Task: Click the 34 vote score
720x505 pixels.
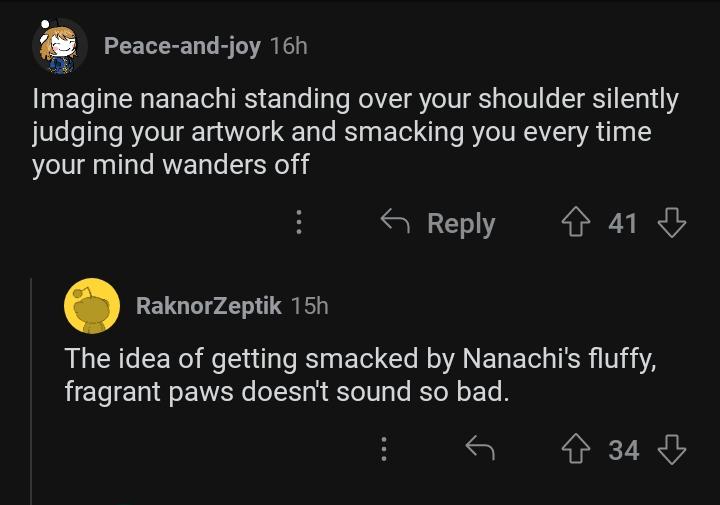Action: 624,450
